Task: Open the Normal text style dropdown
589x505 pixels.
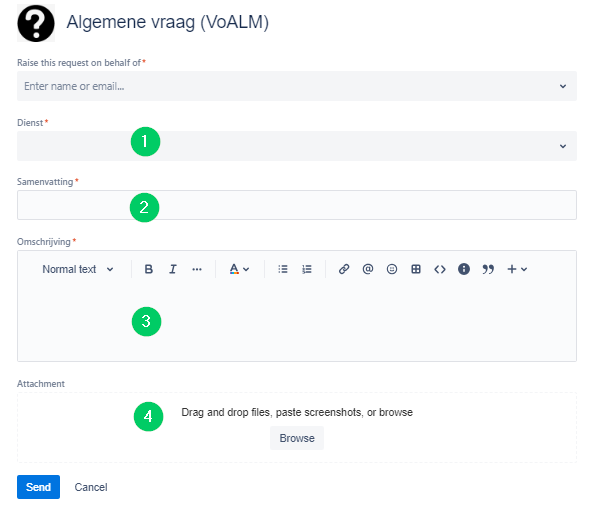Action: pyautogui.click(x=78, y=269)
